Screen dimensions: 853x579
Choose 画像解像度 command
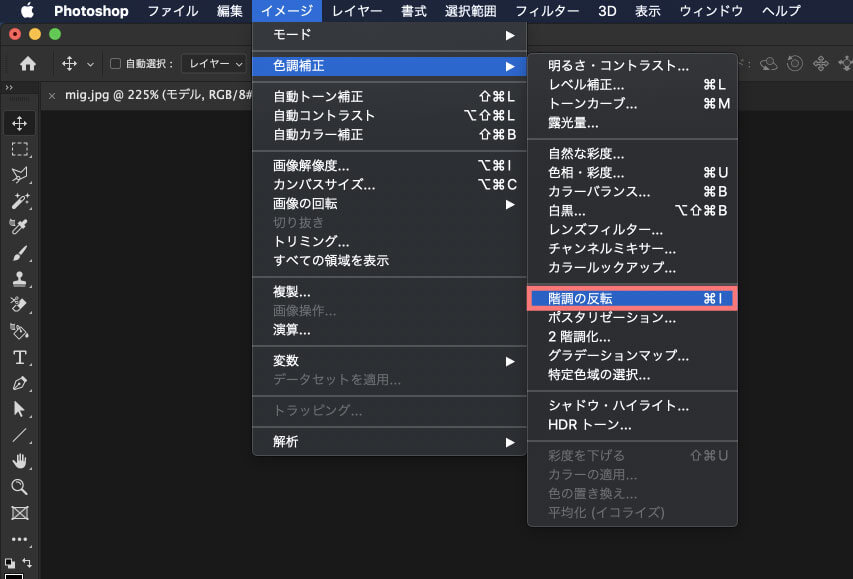390,166
